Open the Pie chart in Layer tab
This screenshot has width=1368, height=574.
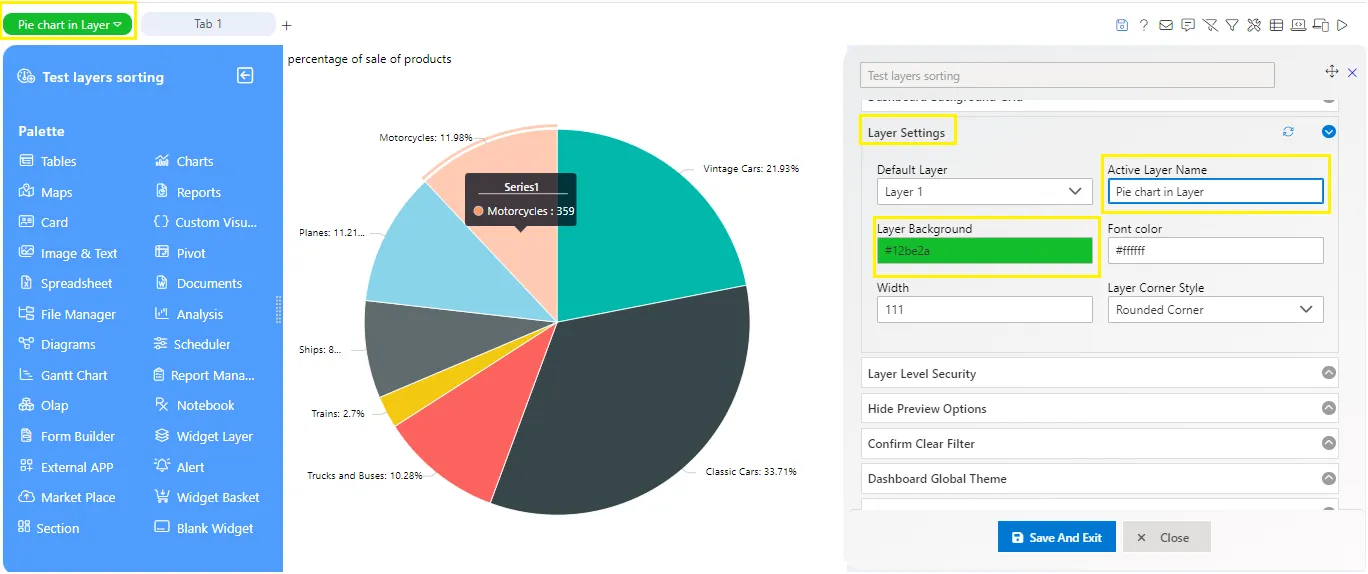click(x=69, y=24)
